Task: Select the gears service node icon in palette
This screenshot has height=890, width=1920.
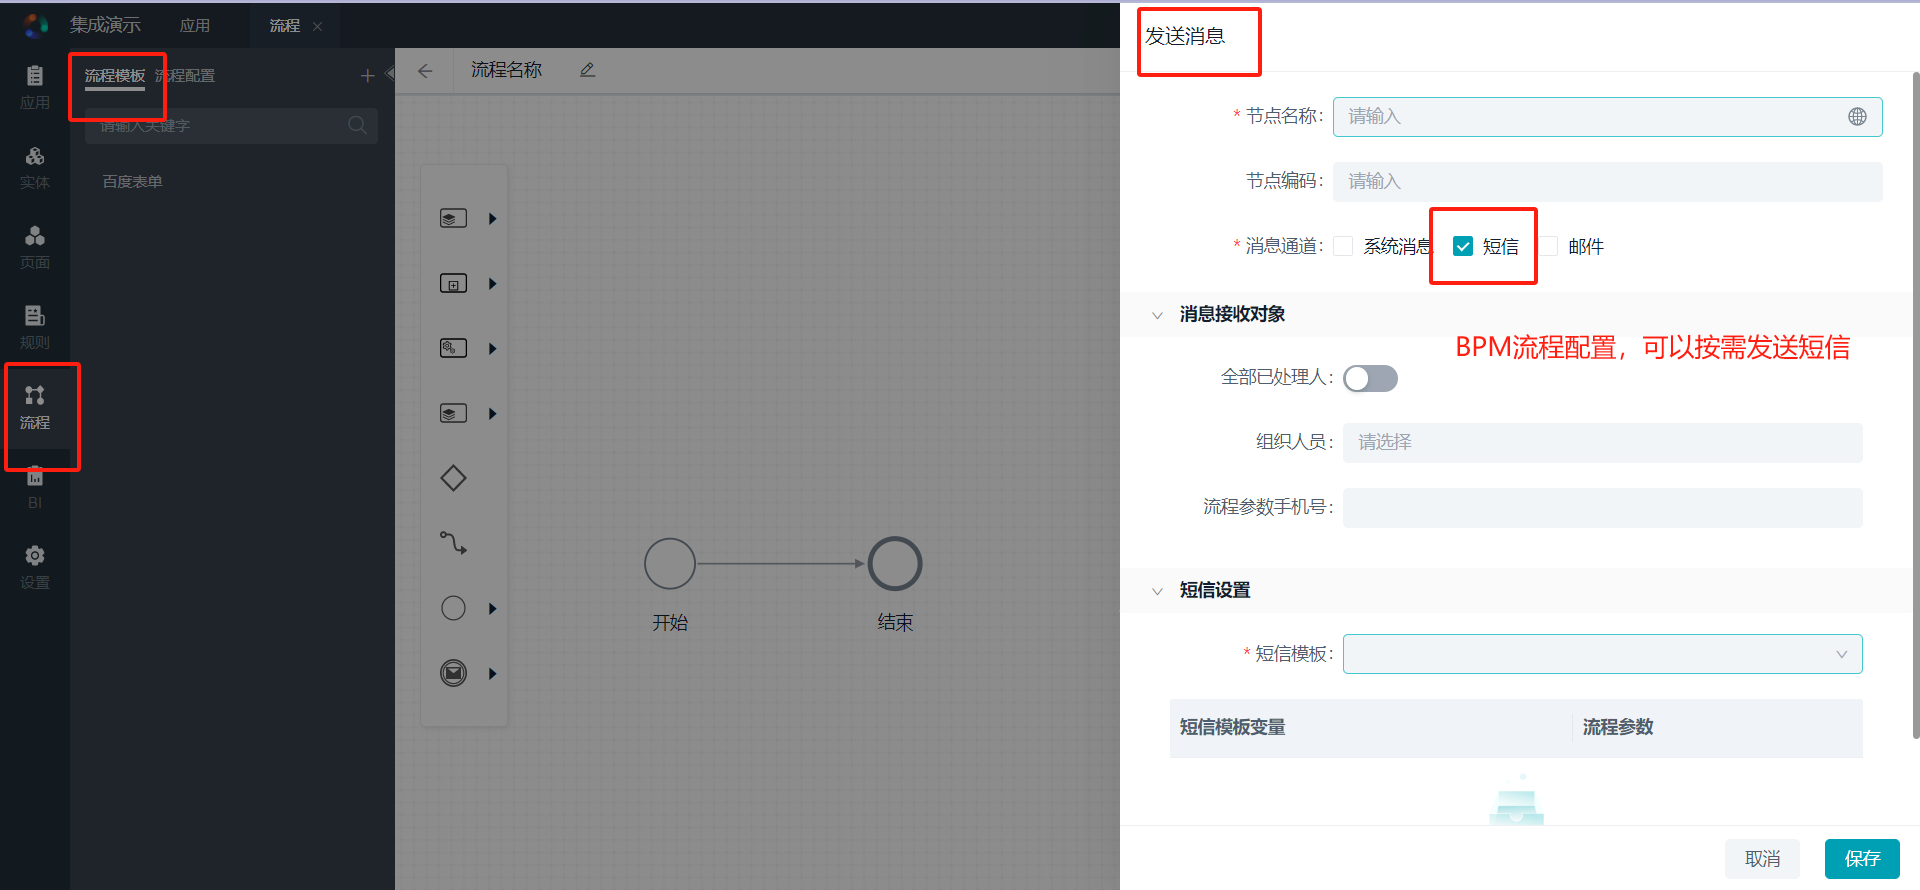Action: [x=453, y=348]
